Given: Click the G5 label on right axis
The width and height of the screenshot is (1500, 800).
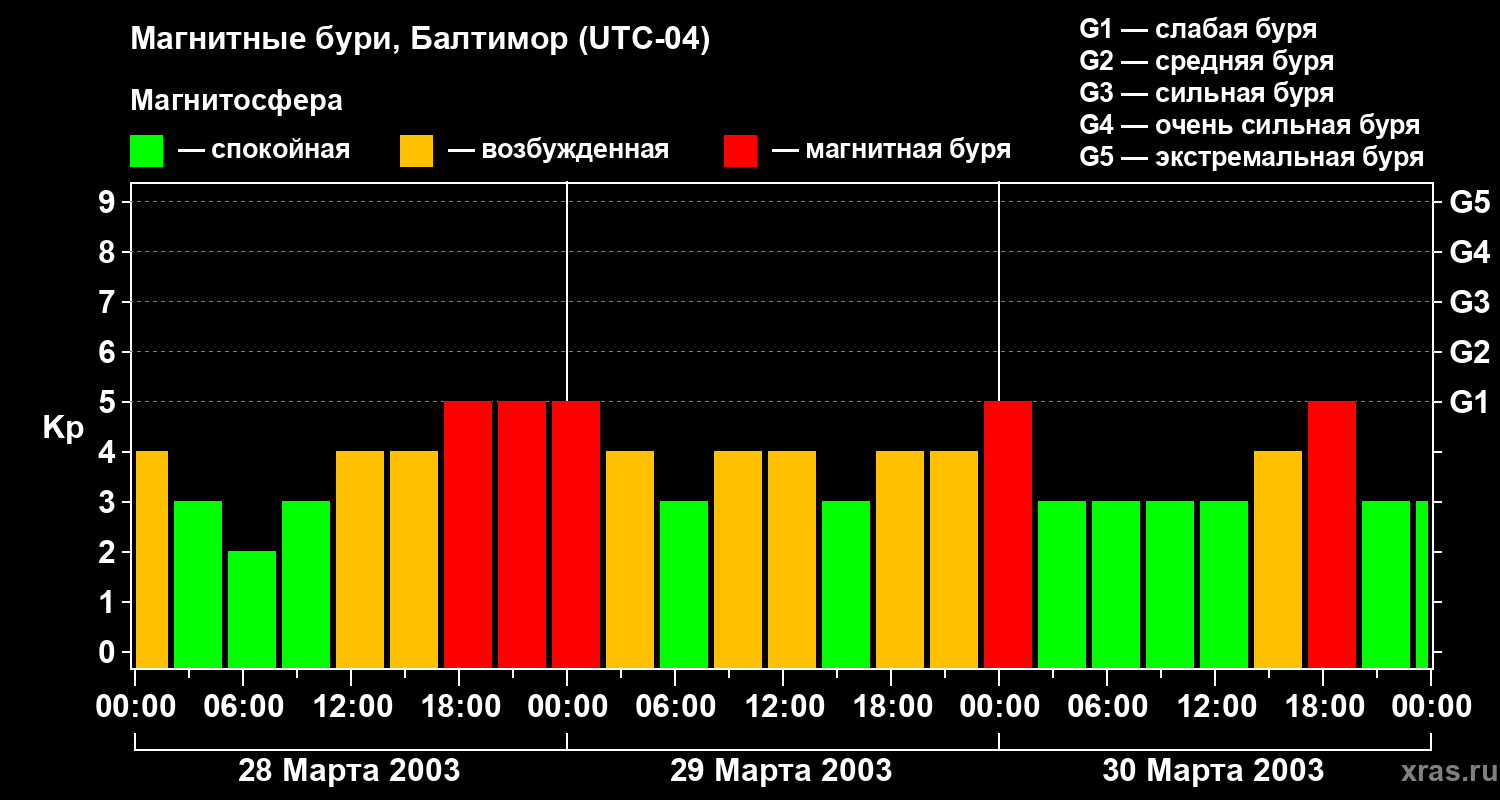Looking at the screenshot, I should (x=1469, y=203).
